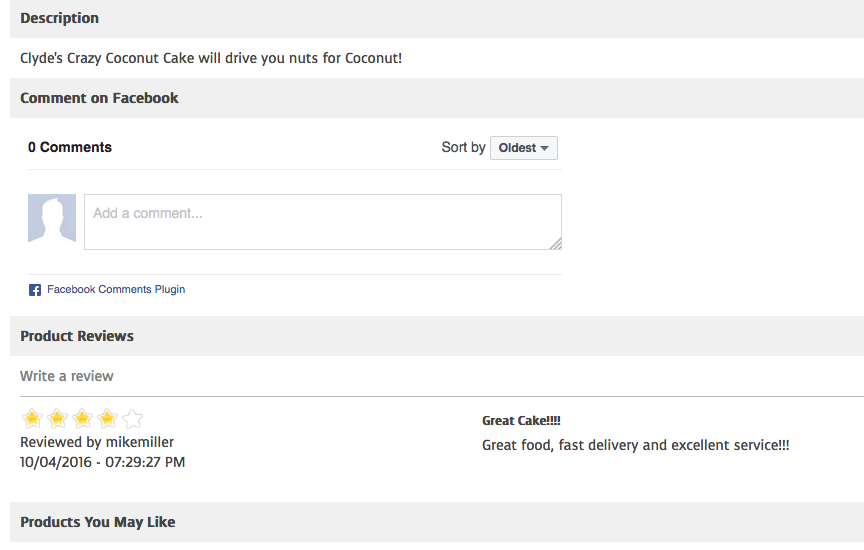Click inside the Add a comment field

[x=320, y=221]
